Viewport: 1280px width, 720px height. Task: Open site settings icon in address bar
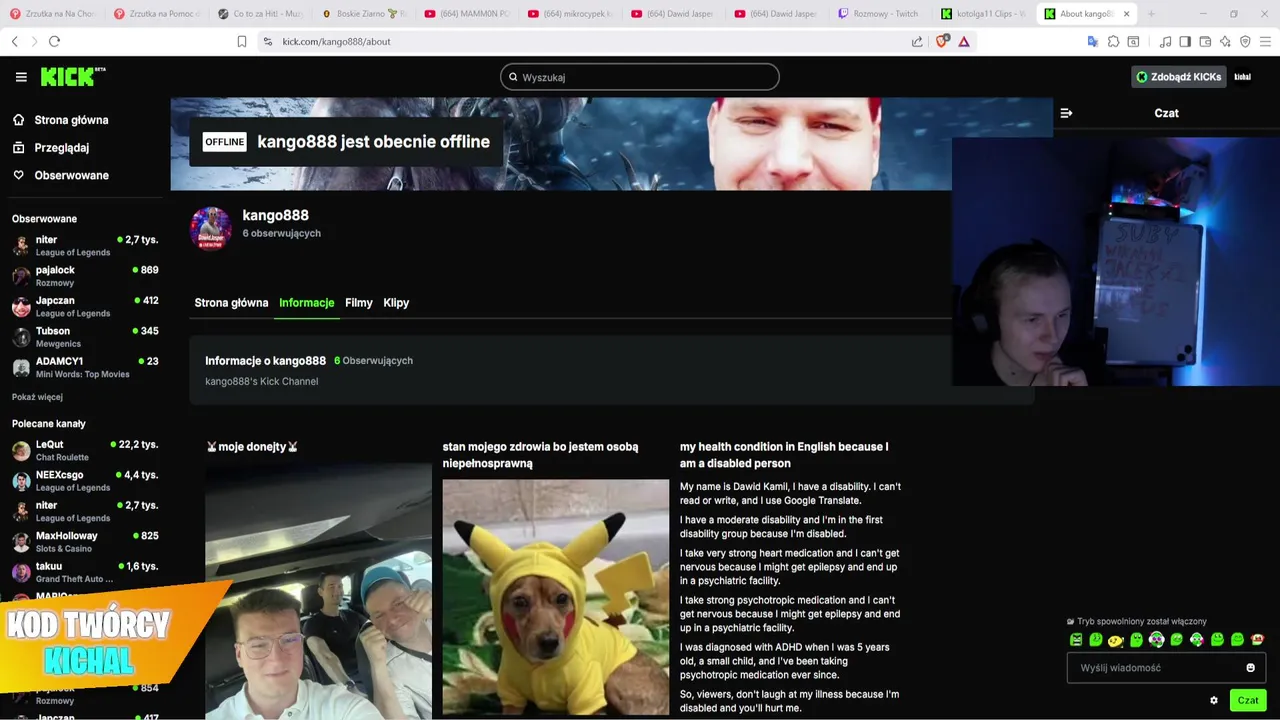[x=267, y=41]
